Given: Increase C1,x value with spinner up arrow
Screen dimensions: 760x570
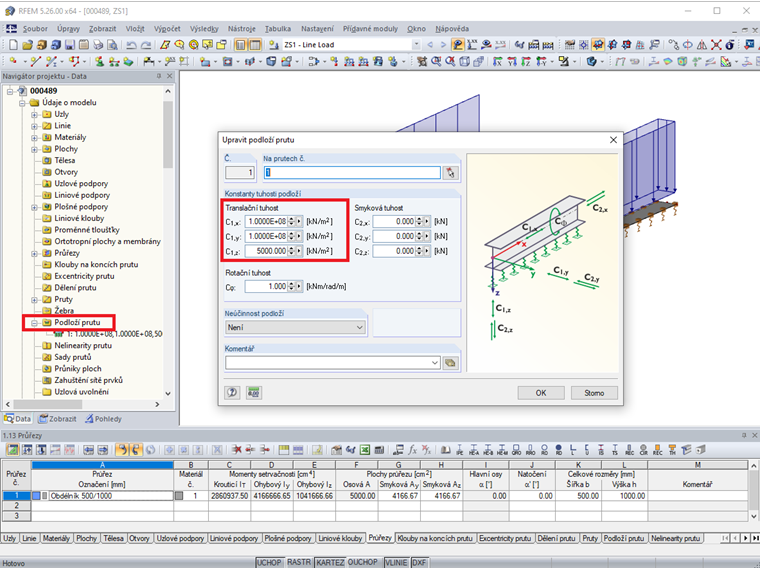Looking at the screenshot, I should 291,219.
